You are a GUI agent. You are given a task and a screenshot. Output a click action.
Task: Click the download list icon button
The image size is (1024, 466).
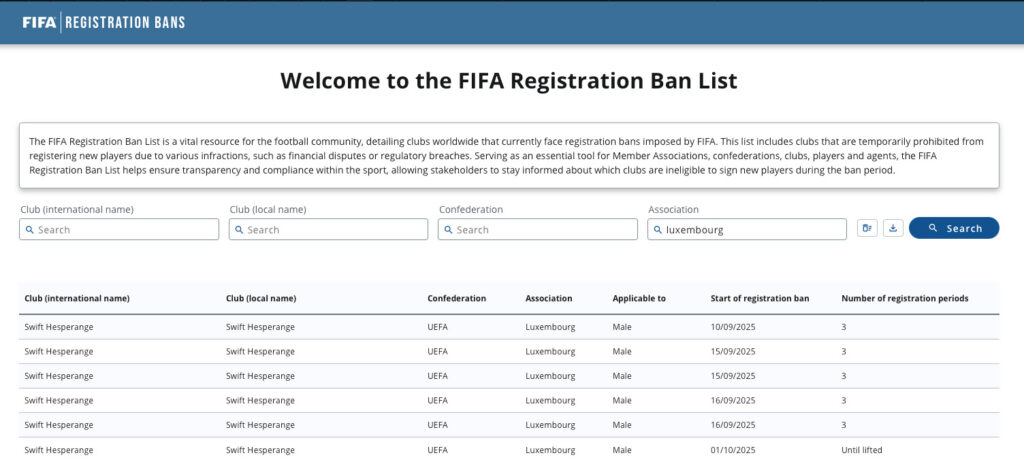pyautogui.click(x=893, y=228)
